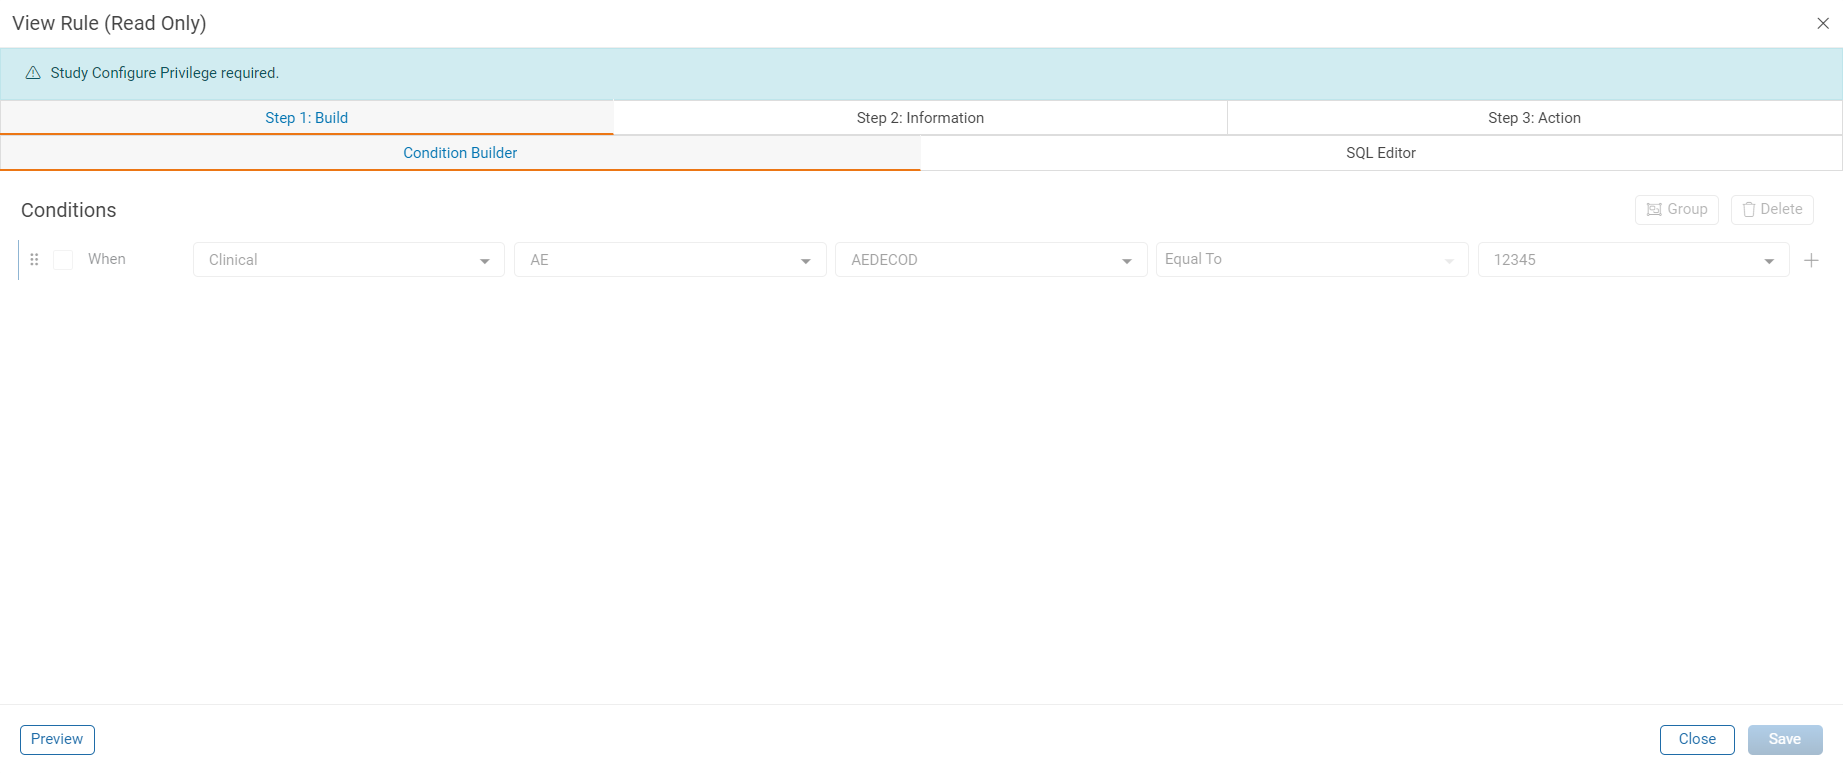This screenshot has width=1843, height=773.
Task: Switch to the SQL Editor tab
Action: click(1381, 153)
